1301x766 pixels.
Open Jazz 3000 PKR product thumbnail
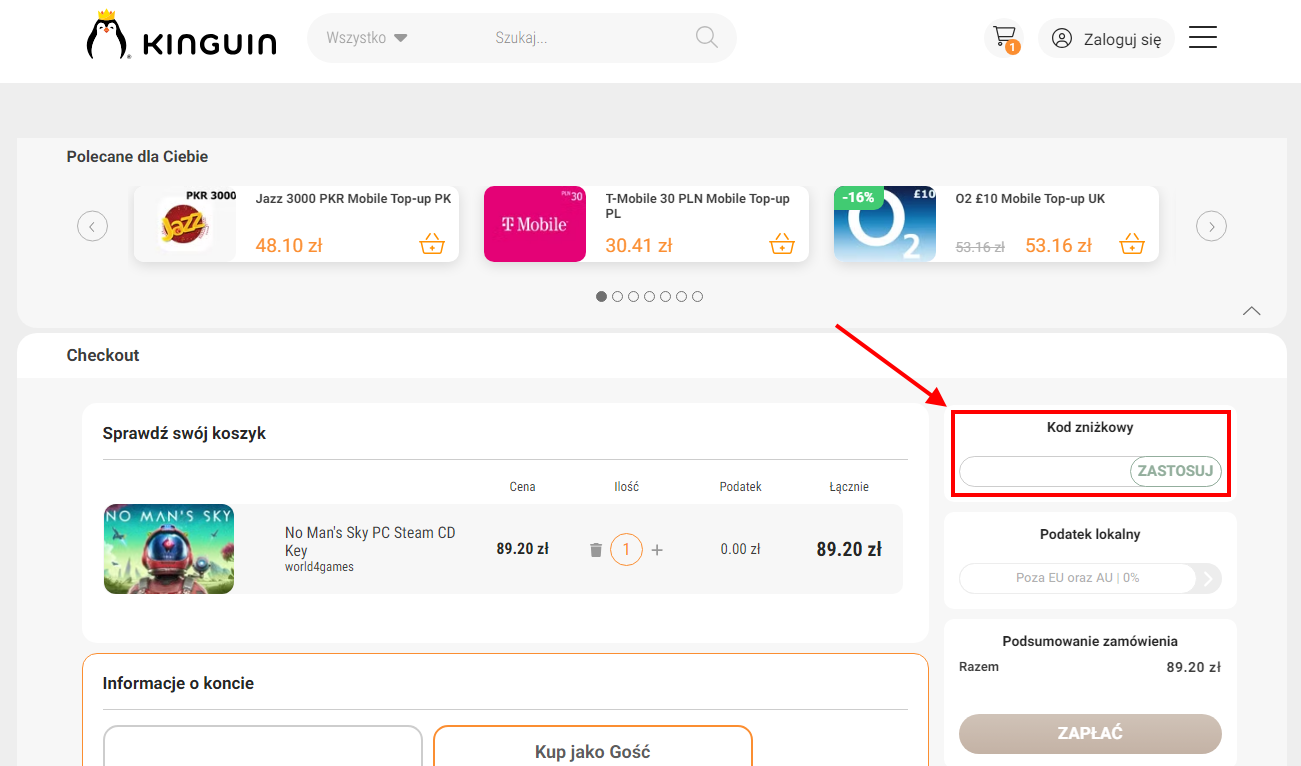(185, 224)
